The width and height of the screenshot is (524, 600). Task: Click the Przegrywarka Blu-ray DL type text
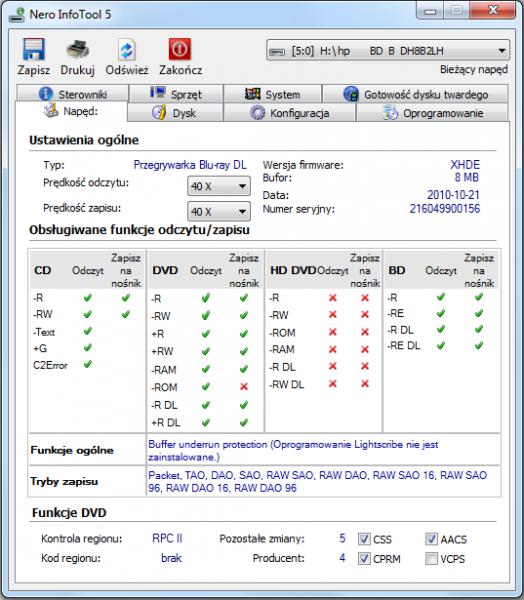pyautogui.click(x=190, y=165)
